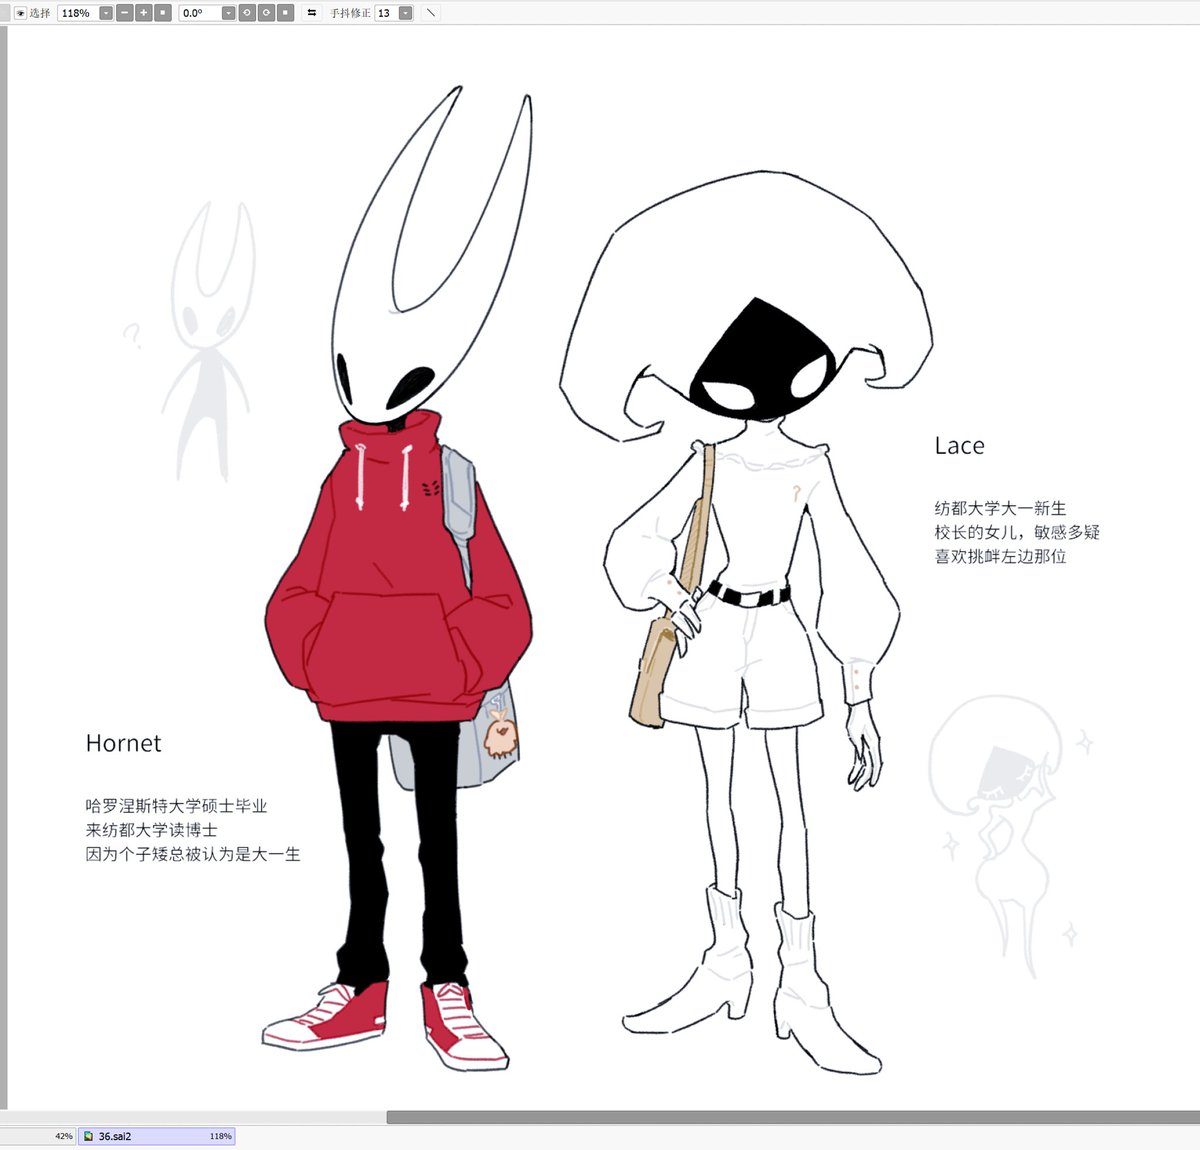
Task: Toggle the straight line drawing mode icon
Action: tap(431, 13)
